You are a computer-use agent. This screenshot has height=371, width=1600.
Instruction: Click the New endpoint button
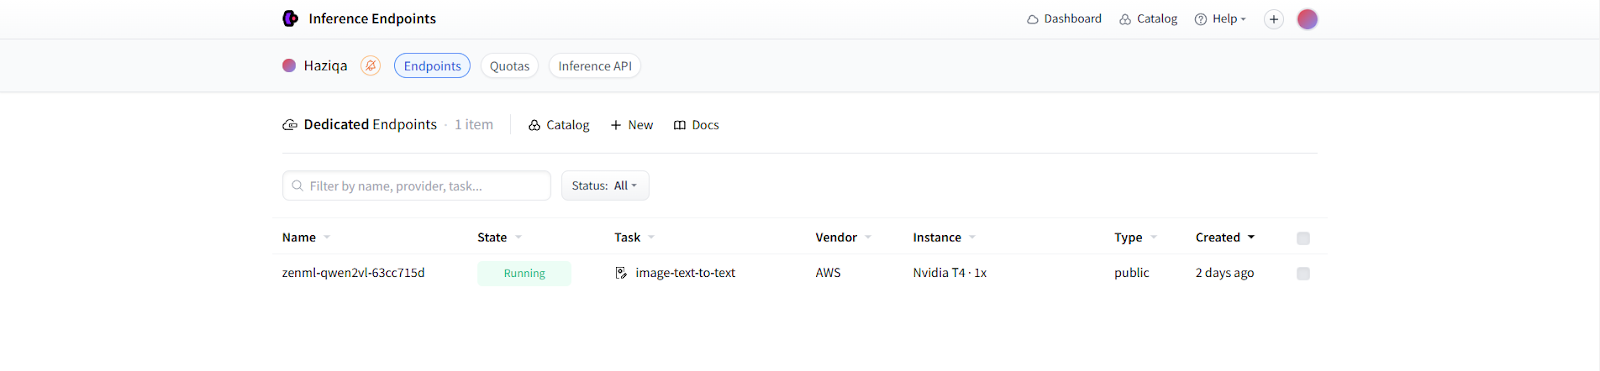click(x=632, y=125)
